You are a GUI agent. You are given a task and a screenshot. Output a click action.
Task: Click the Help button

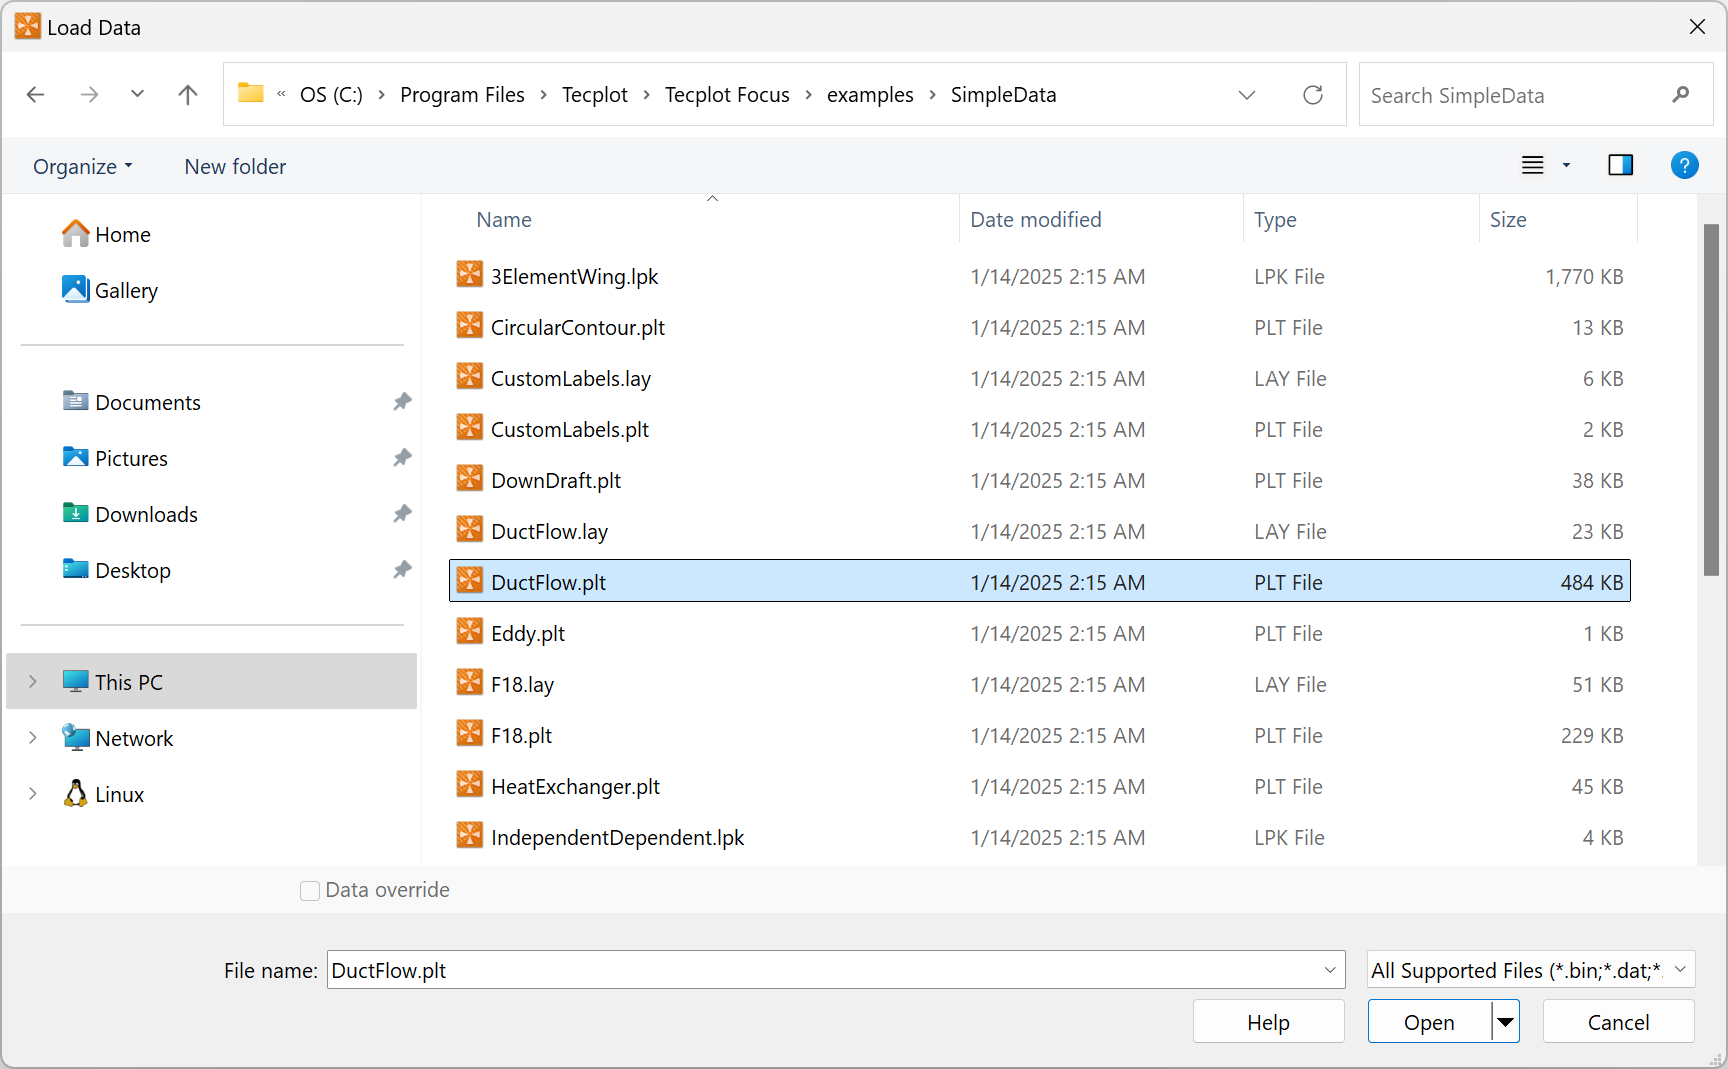coord(1268,1022)
